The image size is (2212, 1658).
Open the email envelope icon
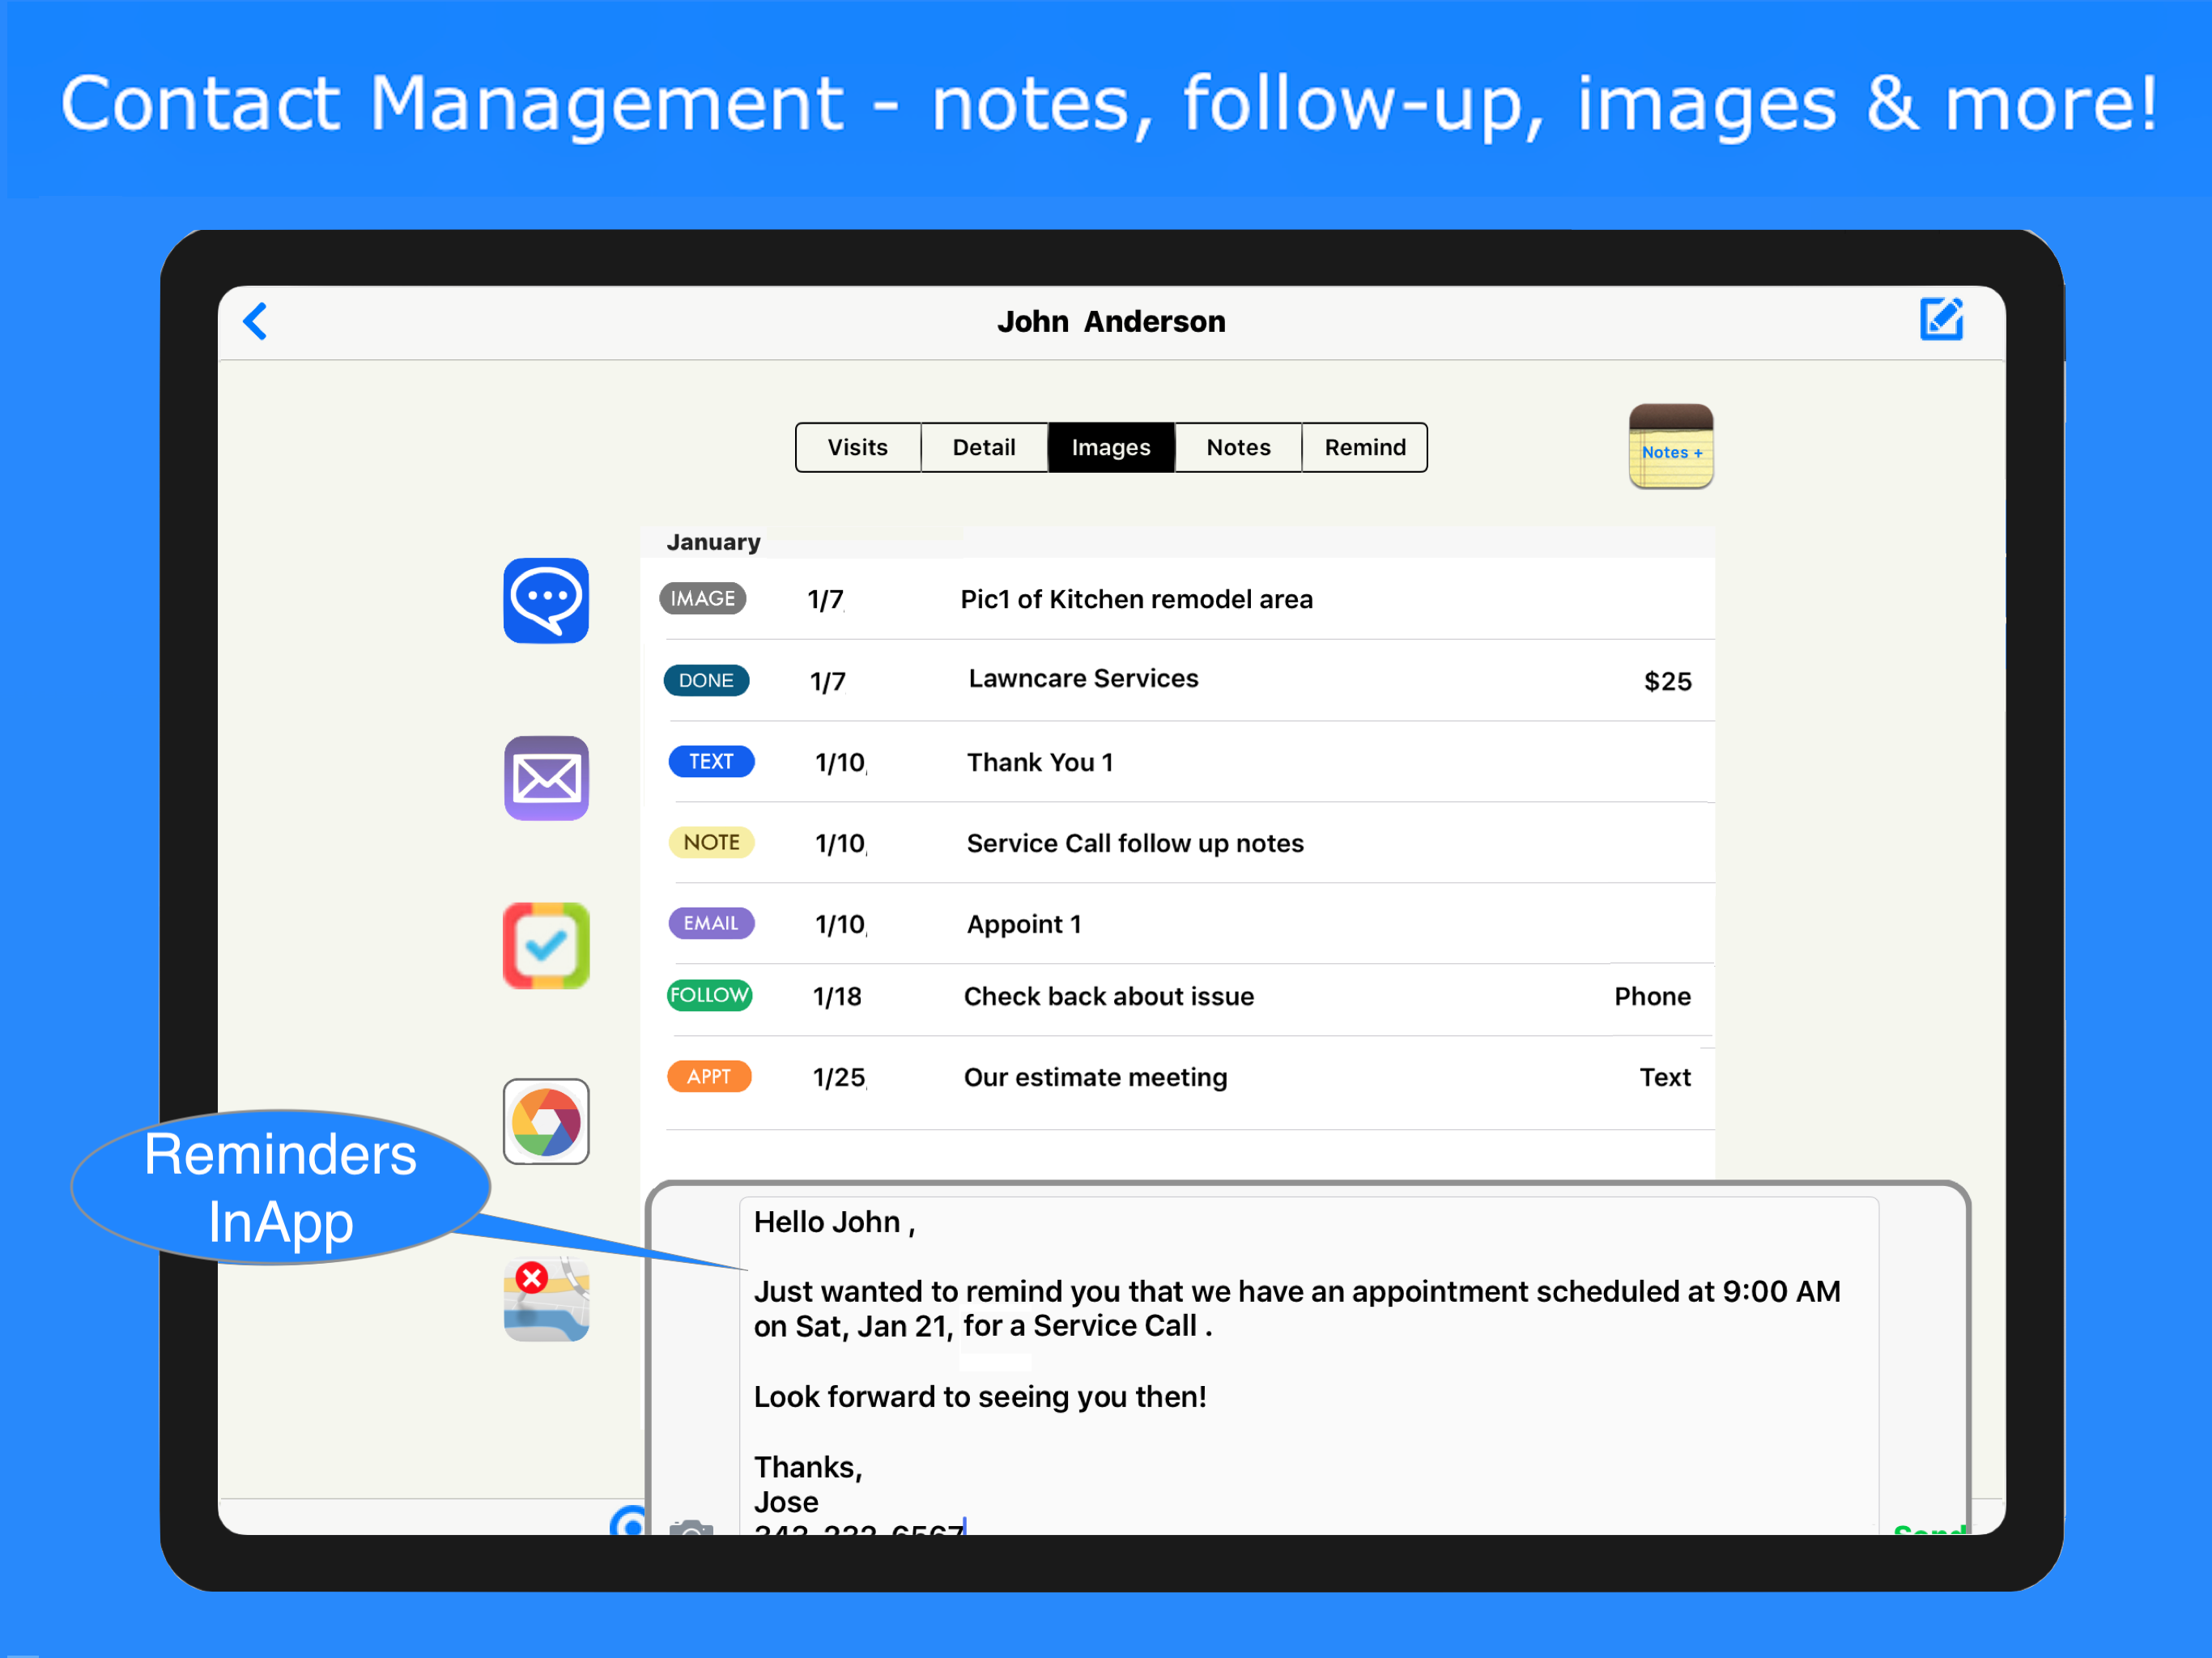pos(546,778)
